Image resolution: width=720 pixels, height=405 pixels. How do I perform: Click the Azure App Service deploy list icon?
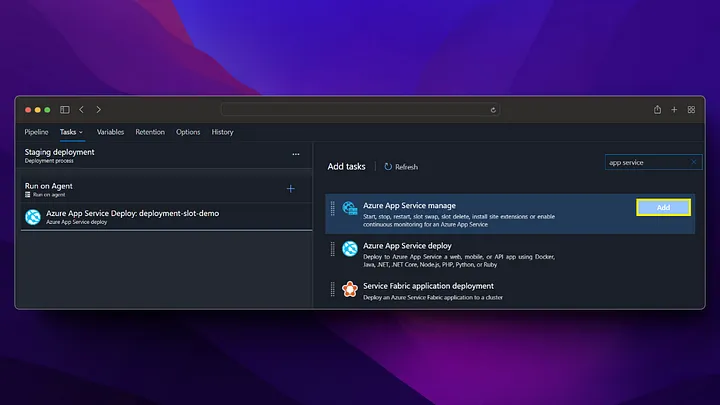pyautogui.click(x=349, y=248)
